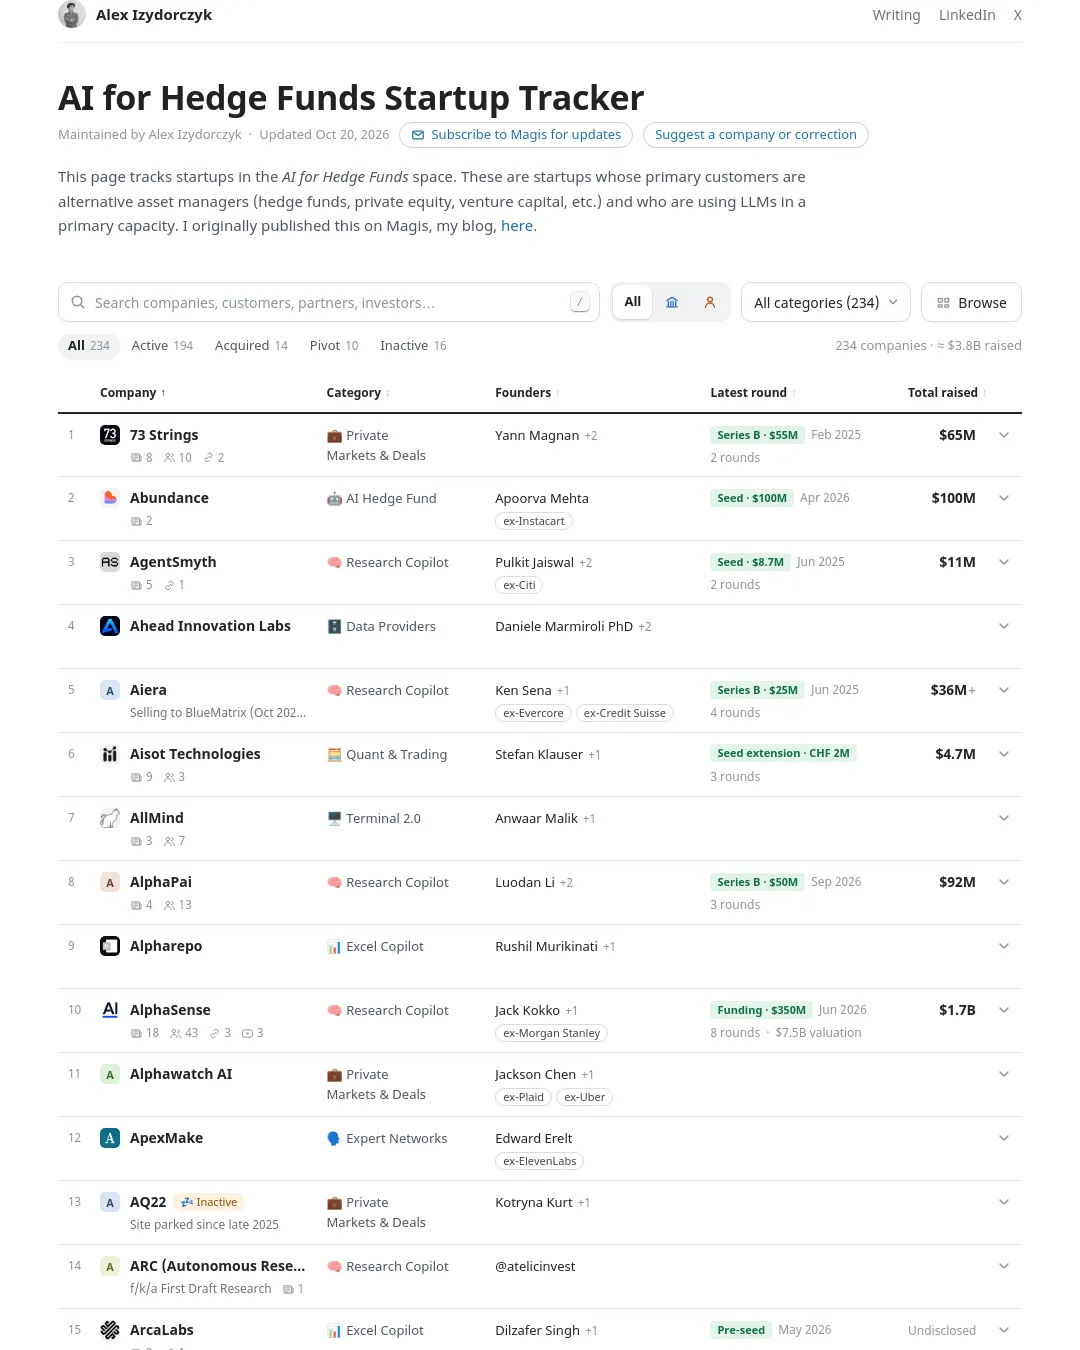Filter by Acquired 14 tab

[251, 346]
